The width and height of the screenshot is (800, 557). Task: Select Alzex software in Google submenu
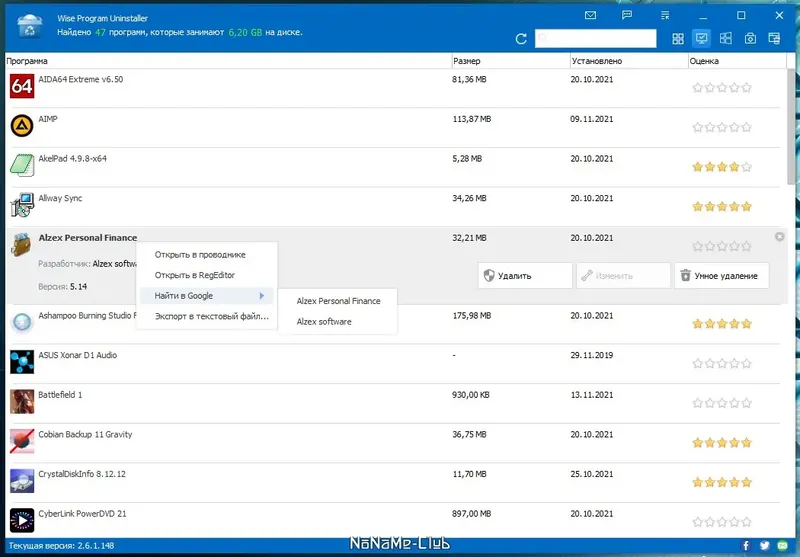click(x=324, y=322)
